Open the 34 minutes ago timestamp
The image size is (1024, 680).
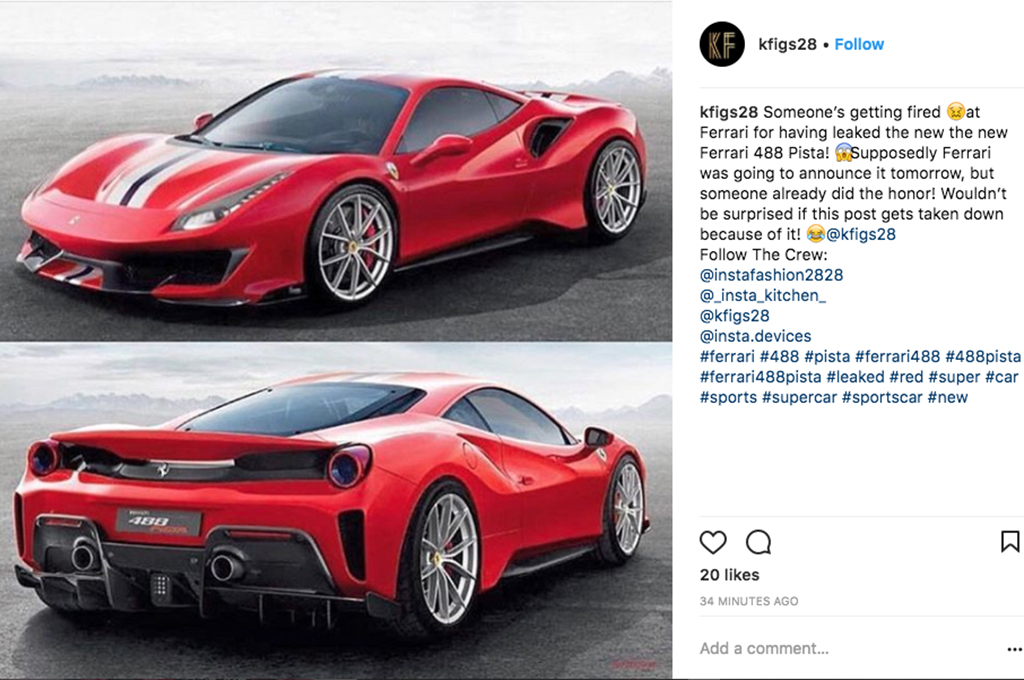tap(749, 601)
